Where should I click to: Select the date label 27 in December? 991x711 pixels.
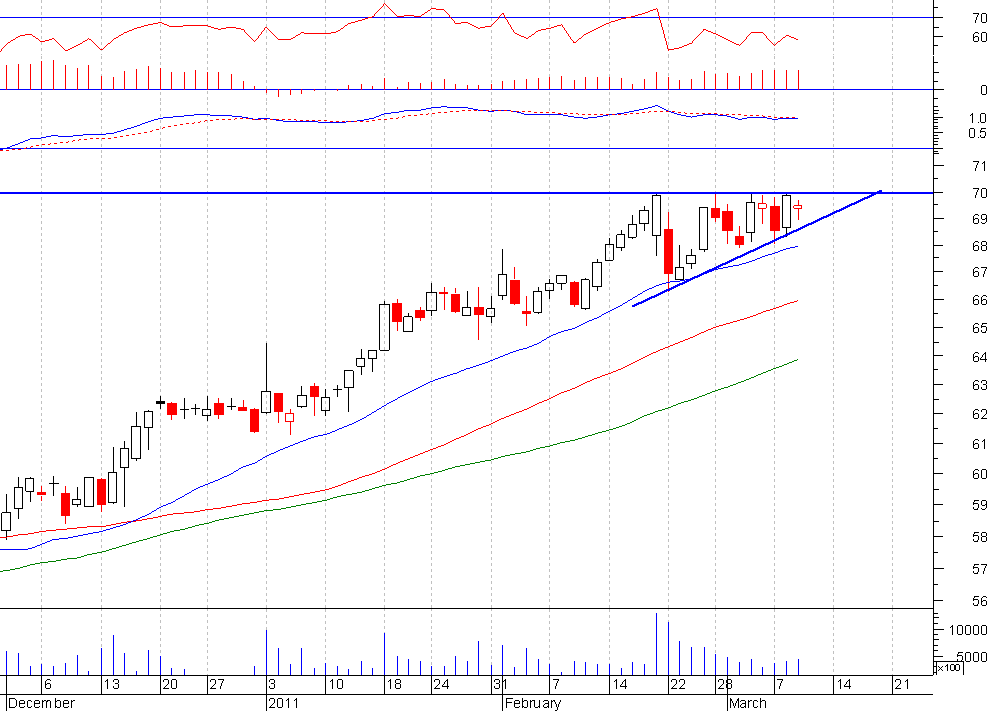coord(217,684)
